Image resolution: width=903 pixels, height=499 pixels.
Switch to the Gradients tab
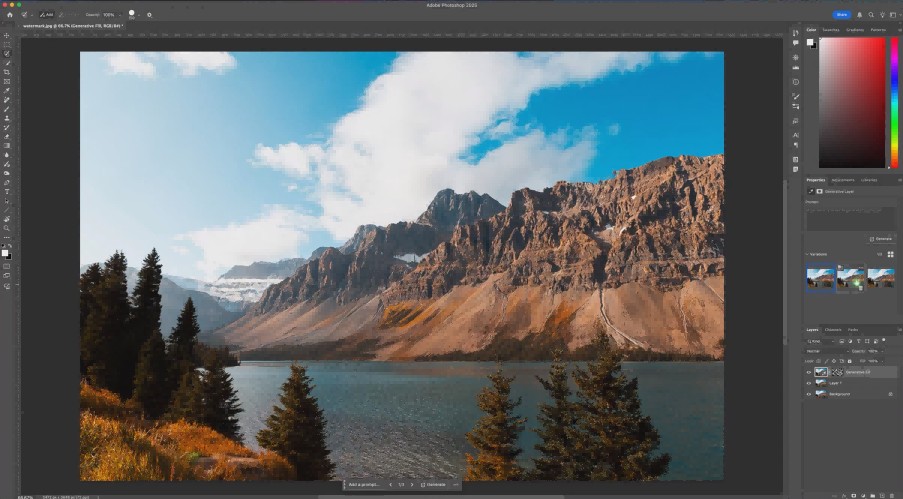point(855,30)
